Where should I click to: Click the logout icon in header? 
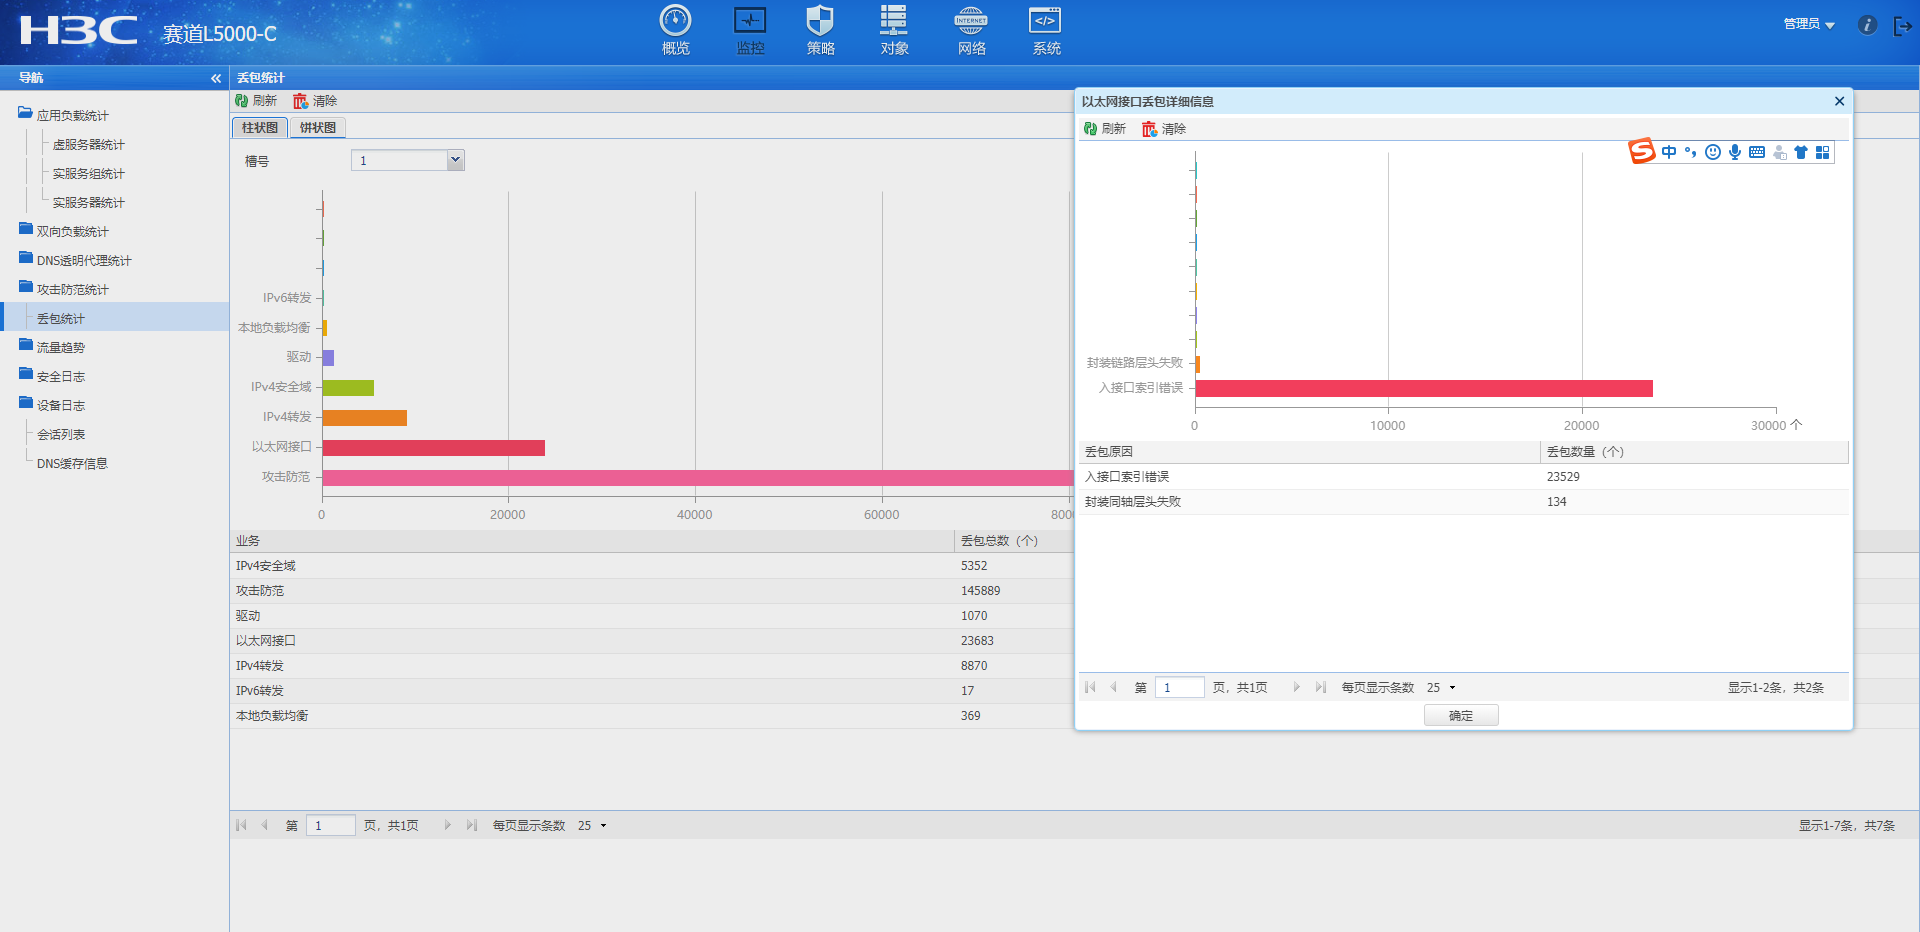coord(1902,25)
